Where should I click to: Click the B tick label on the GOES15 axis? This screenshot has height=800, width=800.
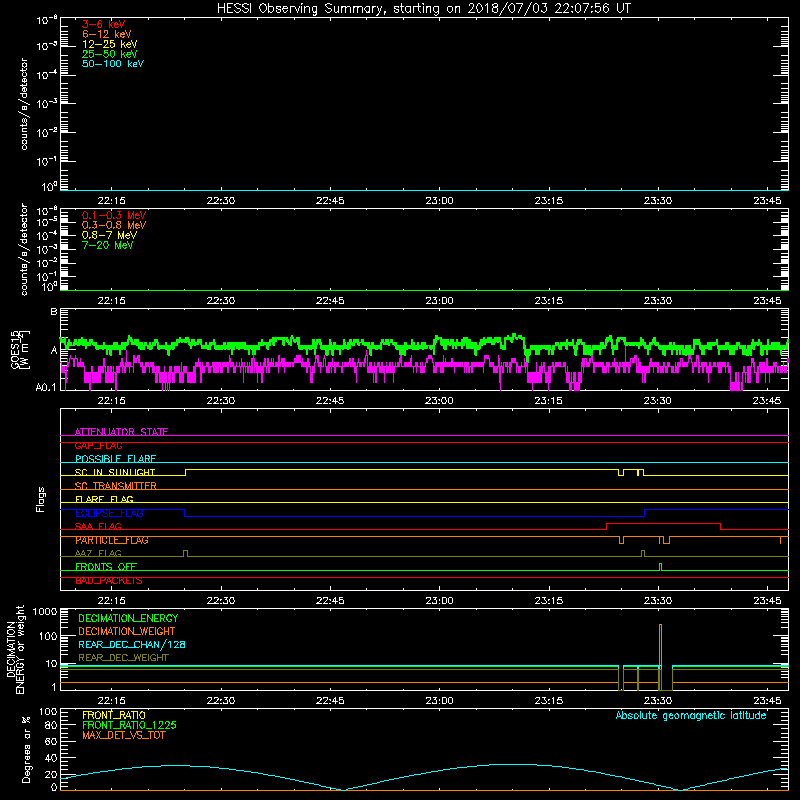54,312
